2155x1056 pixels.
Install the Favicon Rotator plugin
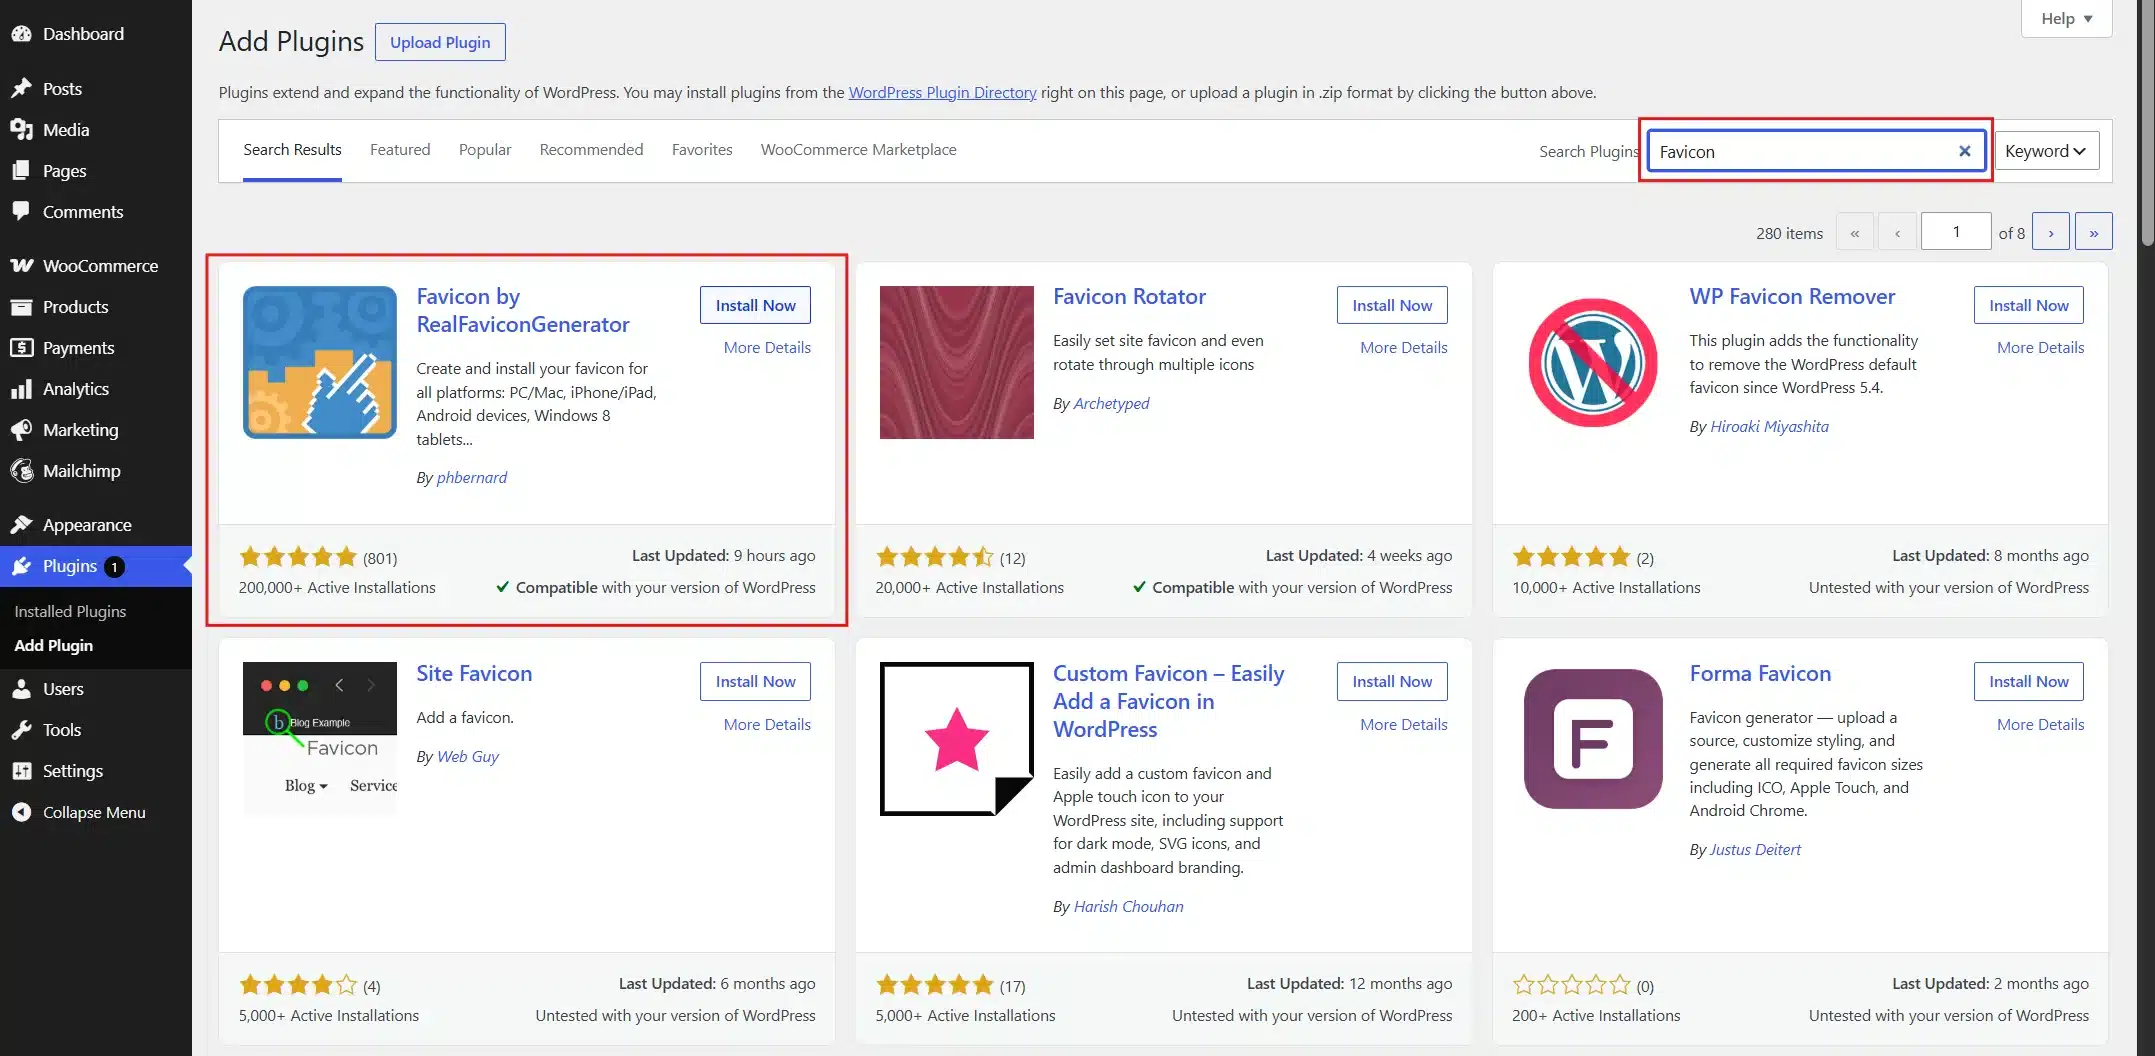pos(1392,305)
